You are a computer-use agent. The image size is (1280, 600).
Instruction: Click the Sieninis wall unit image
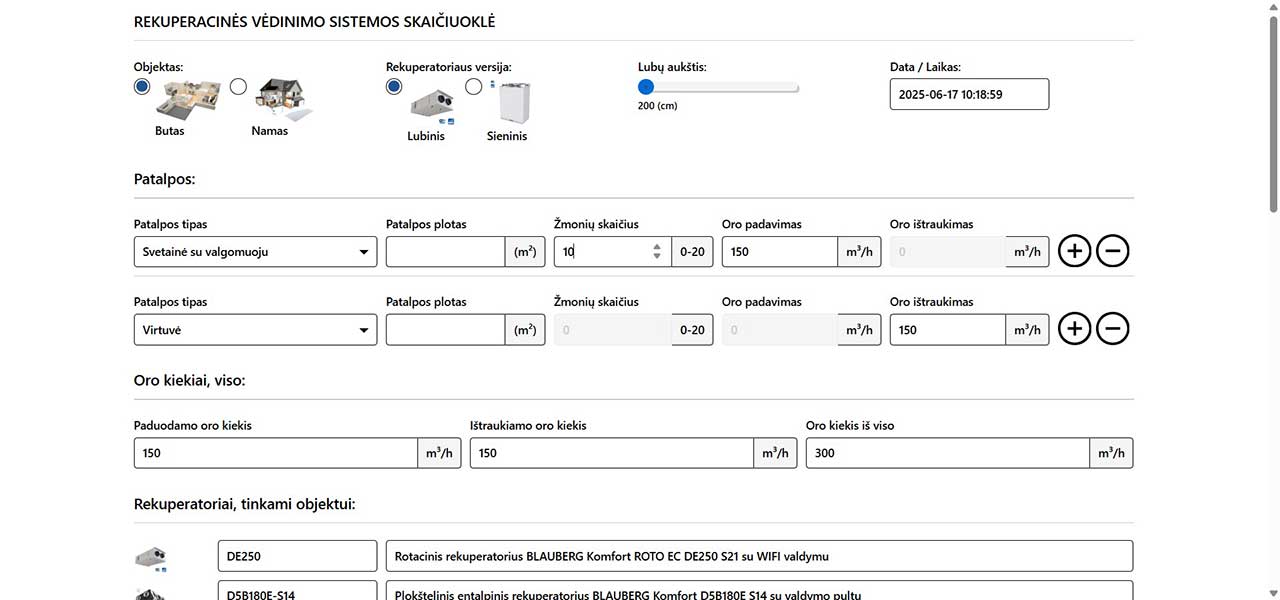point(511,102)
